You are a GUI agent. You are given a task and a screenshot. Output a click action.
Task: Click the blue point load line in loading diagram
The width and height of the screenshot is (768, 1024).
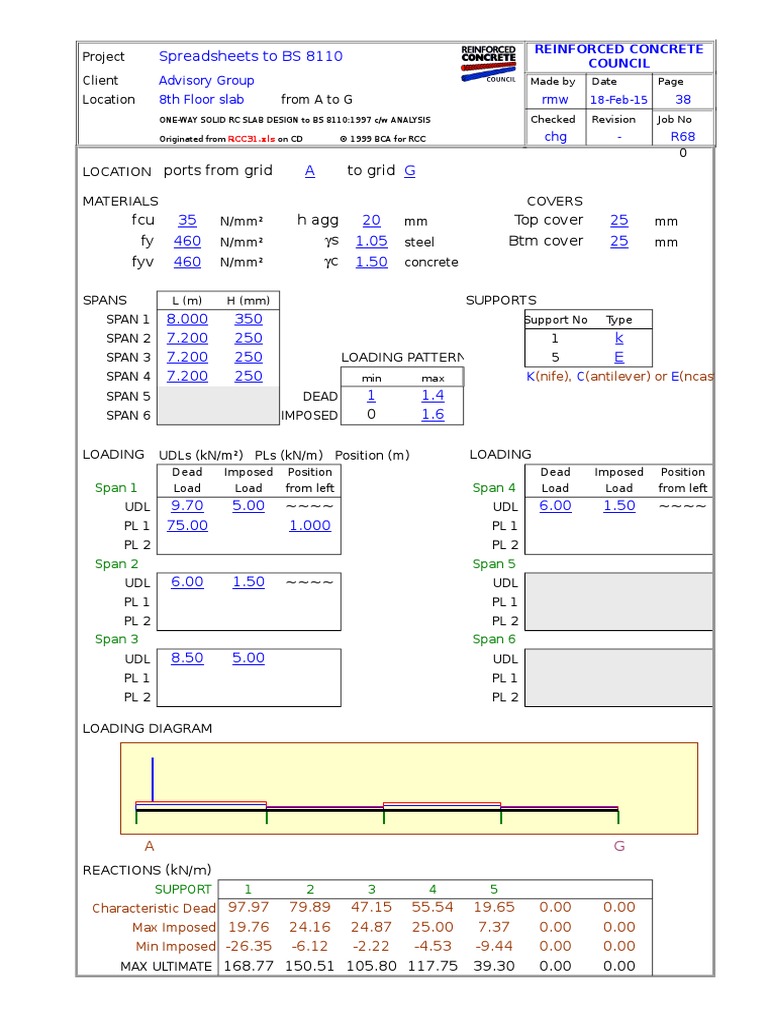(152, 779)
